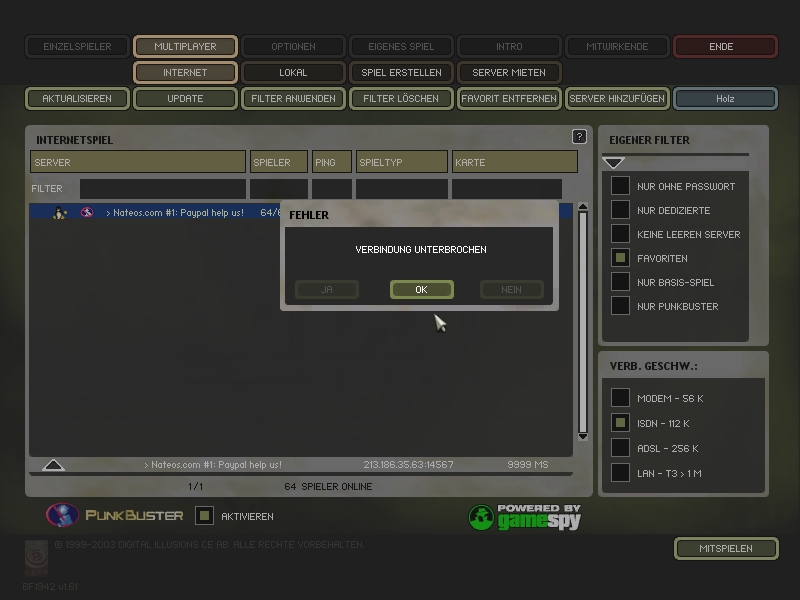
Task: Click the Server filter input field
Action: [163, 189]
